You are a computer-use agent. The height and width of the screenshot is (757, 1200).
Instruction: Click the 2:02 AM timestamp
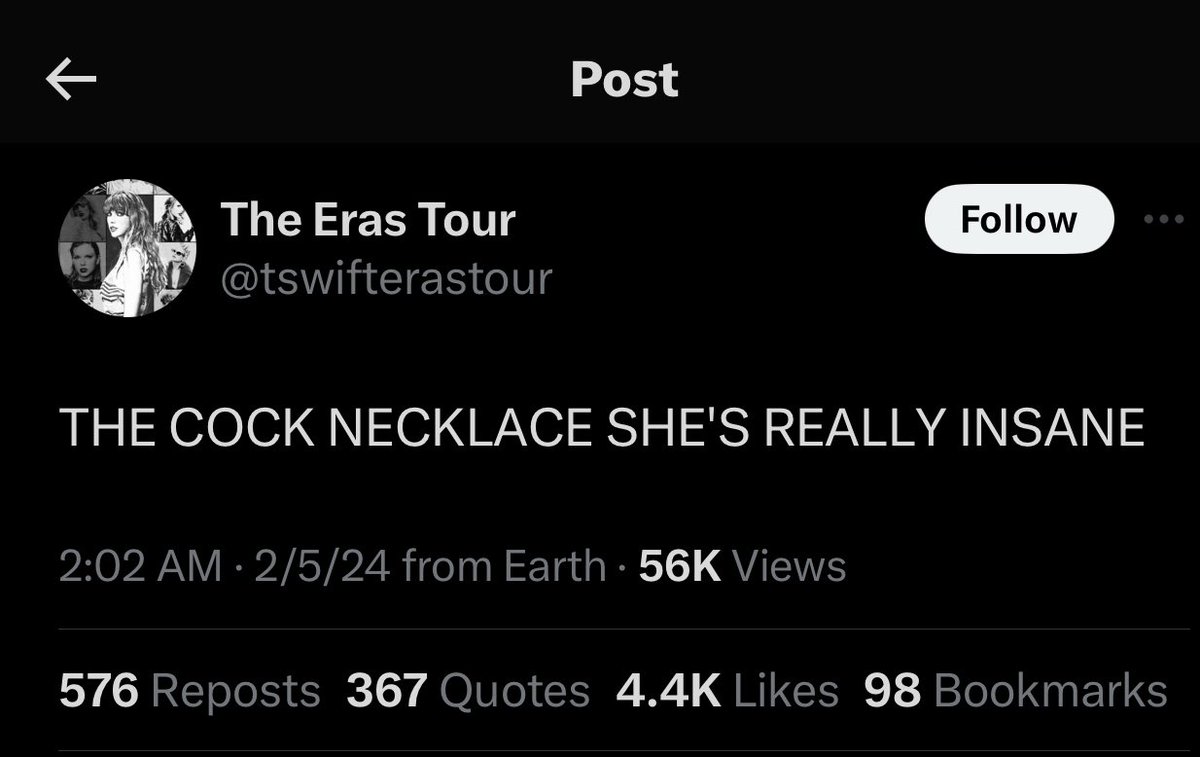pyautogui.click(x=141, y=566)
